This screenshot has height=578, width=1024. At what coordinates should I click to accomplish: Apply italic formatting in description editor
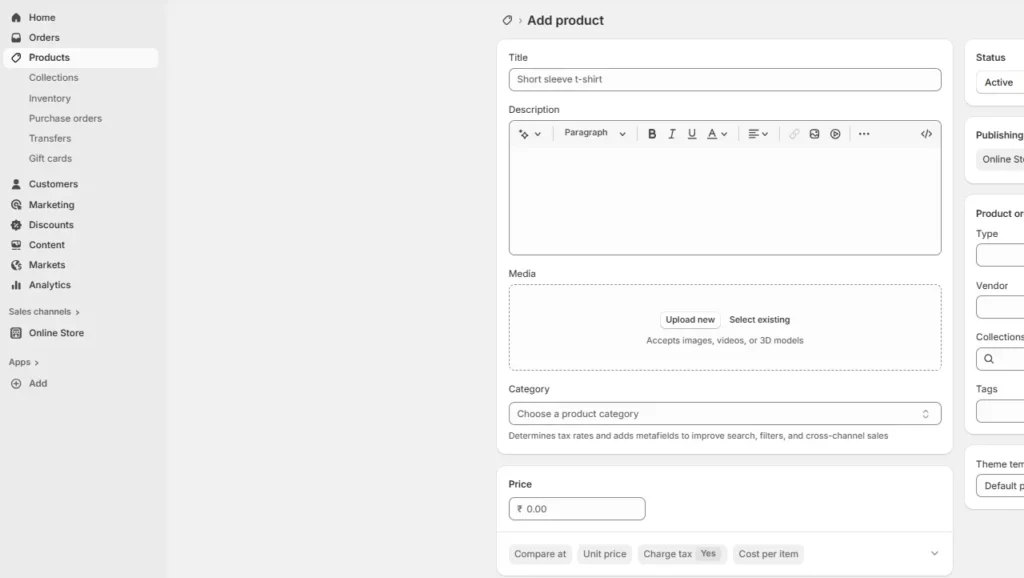coord(671,132)
